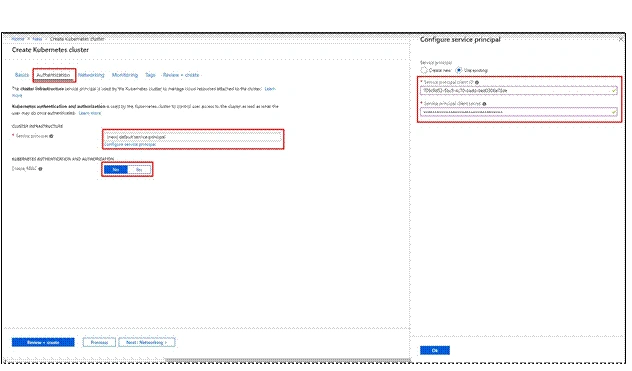Go to the Tags tab
This screenshot has height=371, width=632.
click(x=150, y=75)
